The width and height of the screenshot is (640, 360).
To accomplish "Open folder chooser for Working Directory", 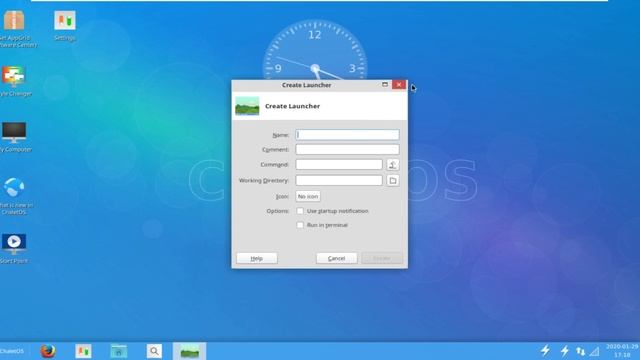I will tap(393, 180).
